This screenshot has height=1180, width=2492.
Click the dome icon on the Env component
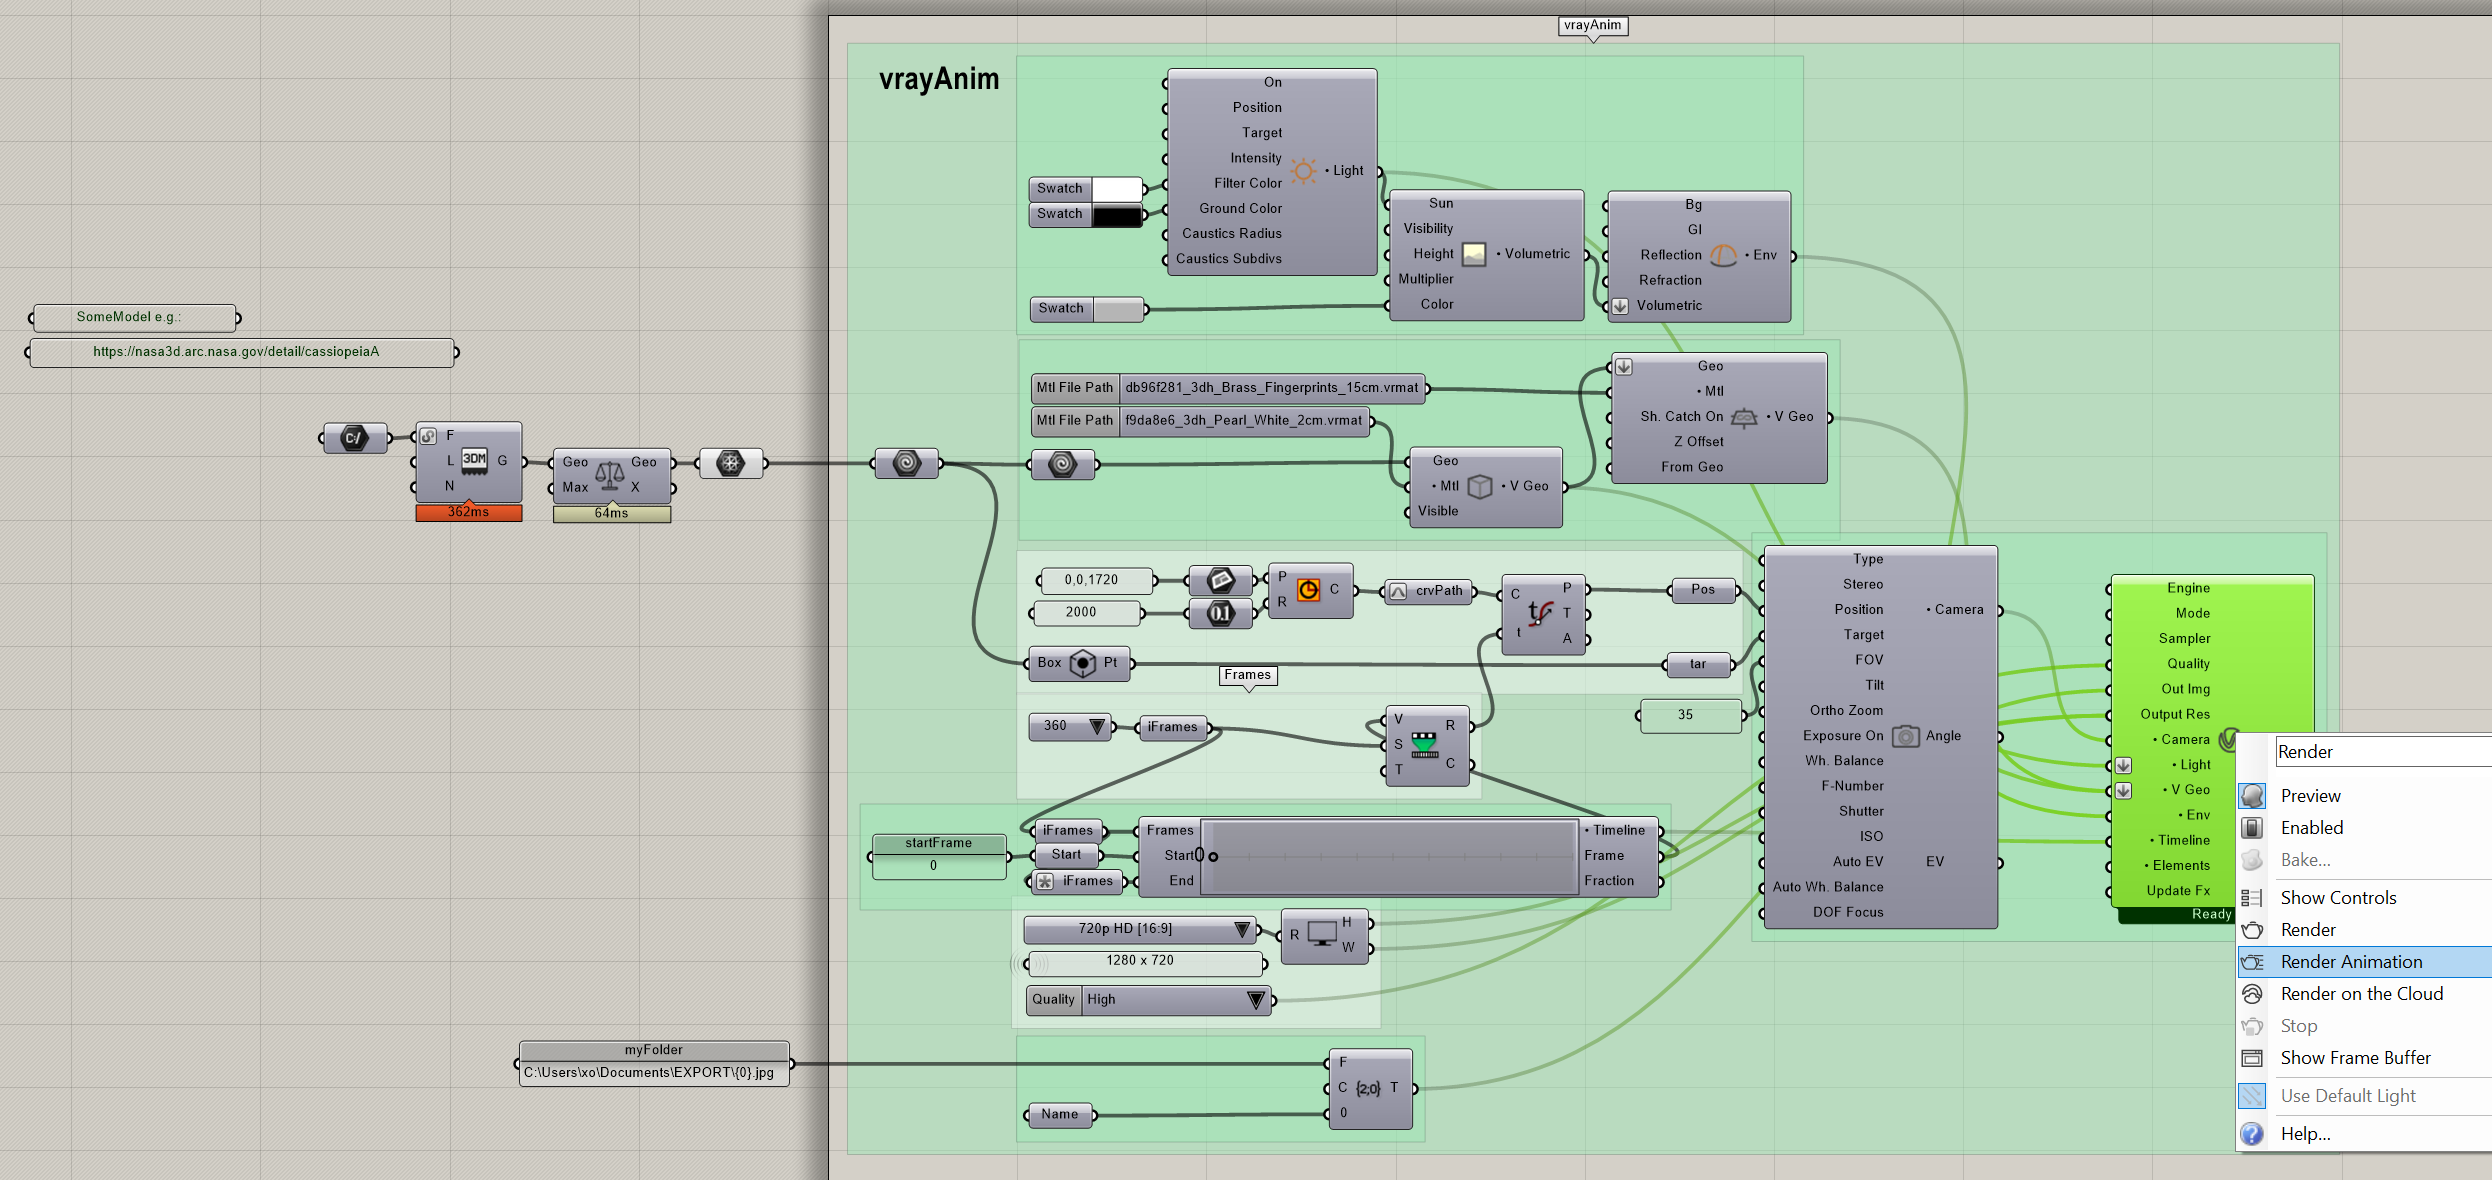click(x=1723, y=256)
